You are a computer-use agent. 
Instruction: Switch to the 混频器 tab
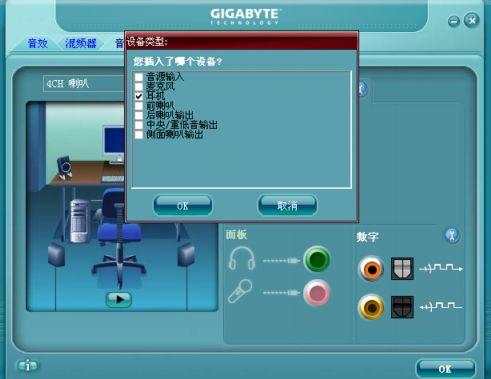coord(81,43)
